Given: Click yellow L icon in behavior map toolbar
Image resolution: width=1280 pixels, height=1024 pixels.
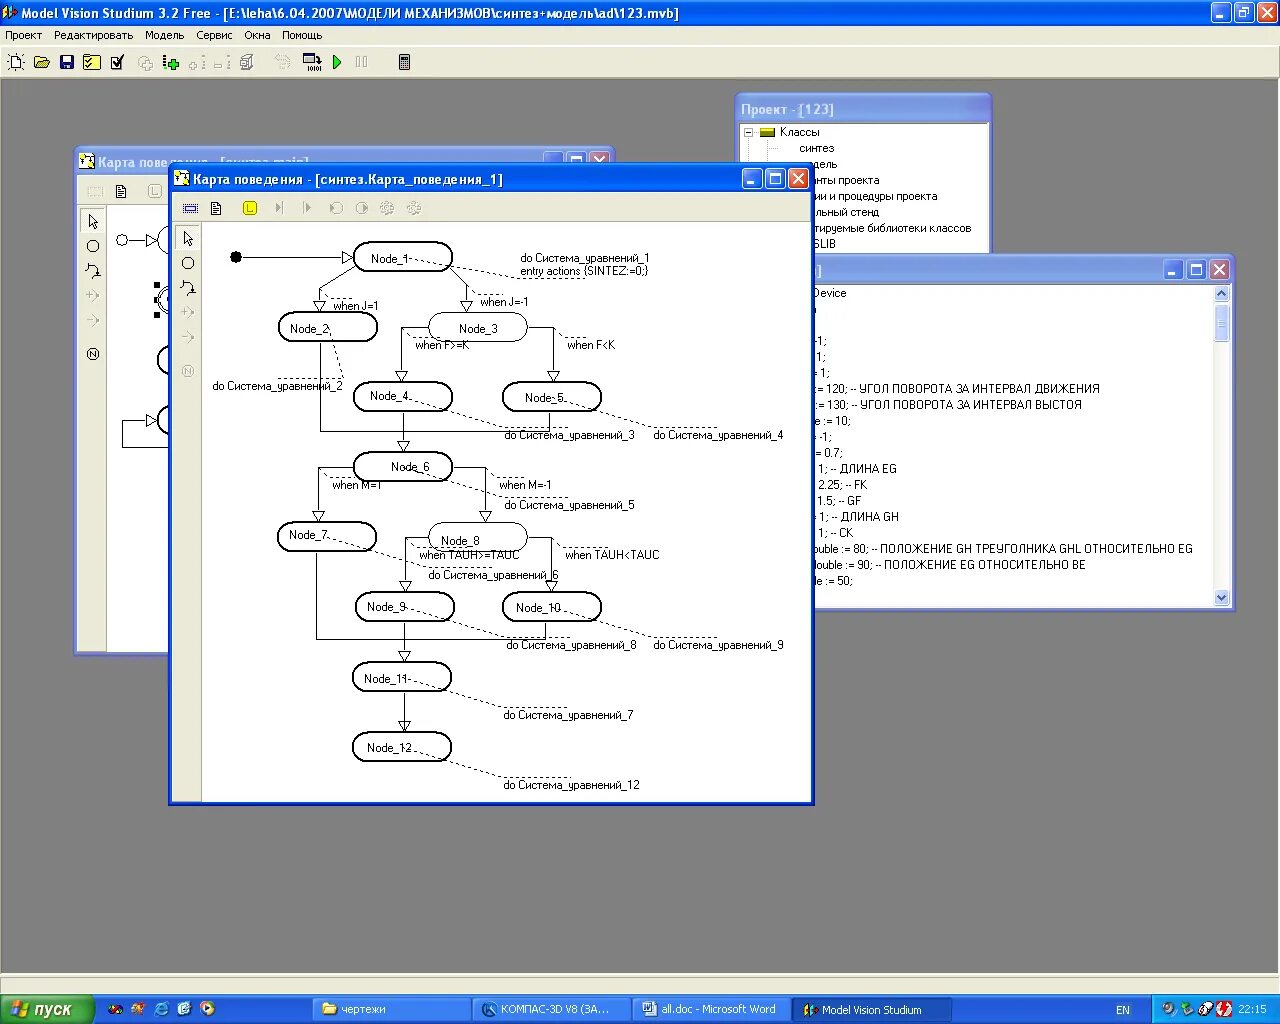Looking at the screenshot, I should point(250,208).
